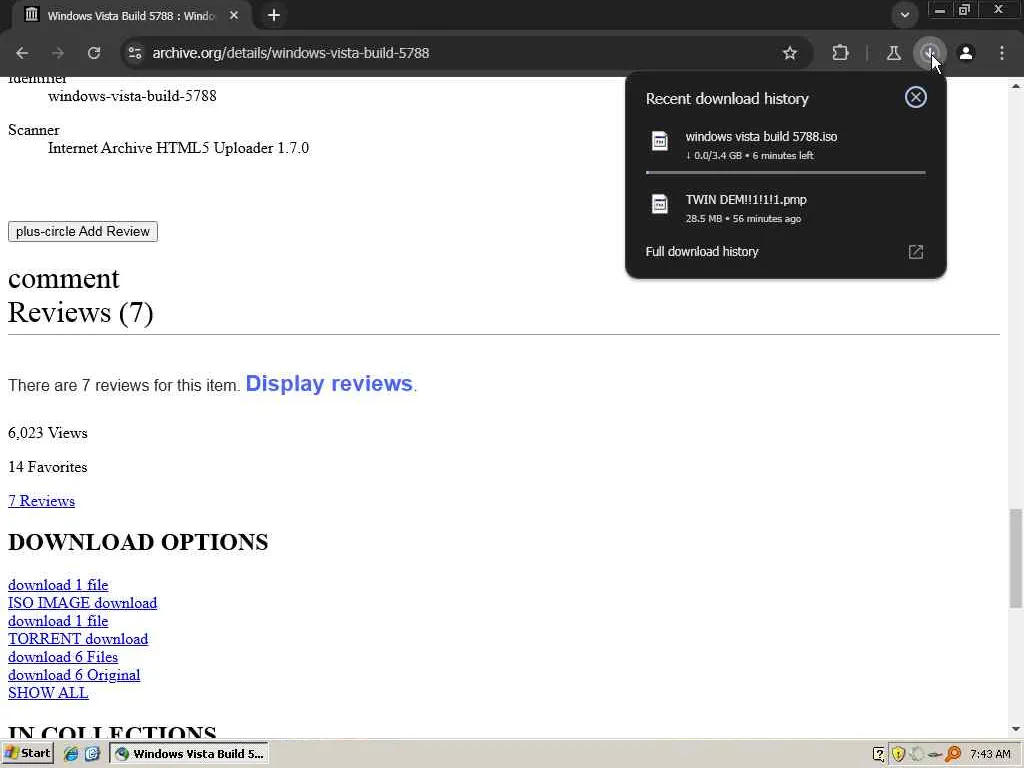Open the tab search dropdown arrow

[x=904, y=15]
